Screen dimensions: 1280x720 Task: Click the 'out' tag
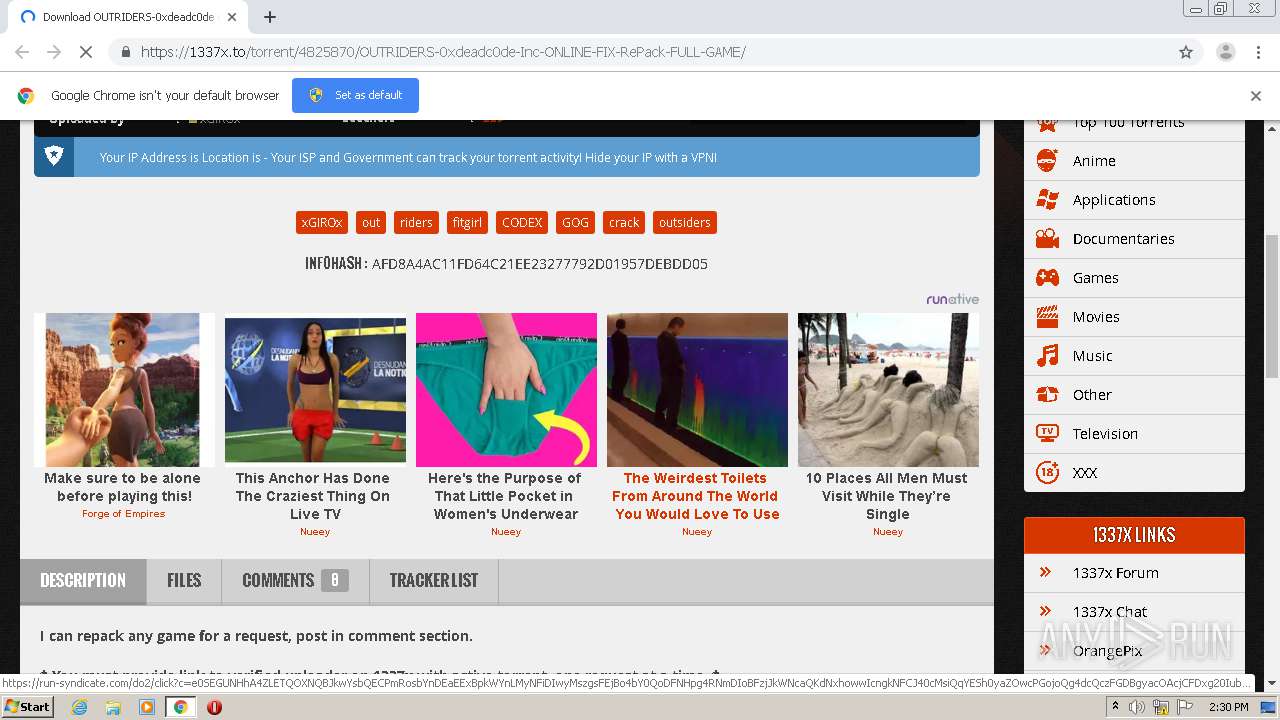pyautogui.click(x=371, y=222)
